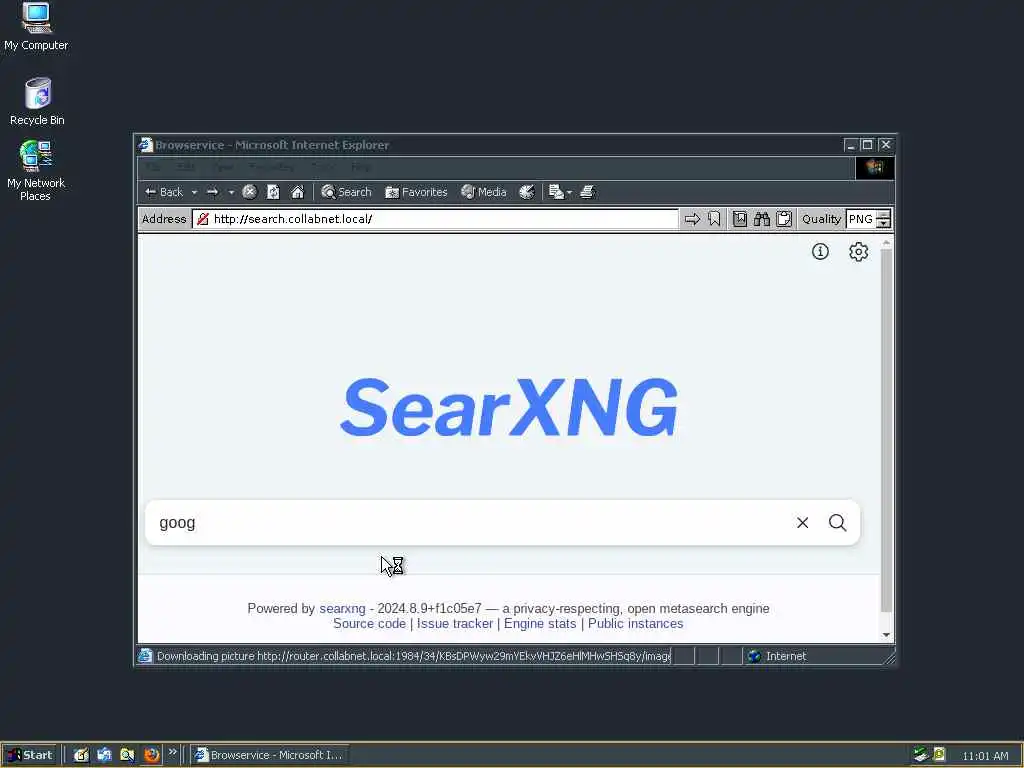Click the green network tray icon
The image size is (1024, 768).
click(x=921, y=754)
